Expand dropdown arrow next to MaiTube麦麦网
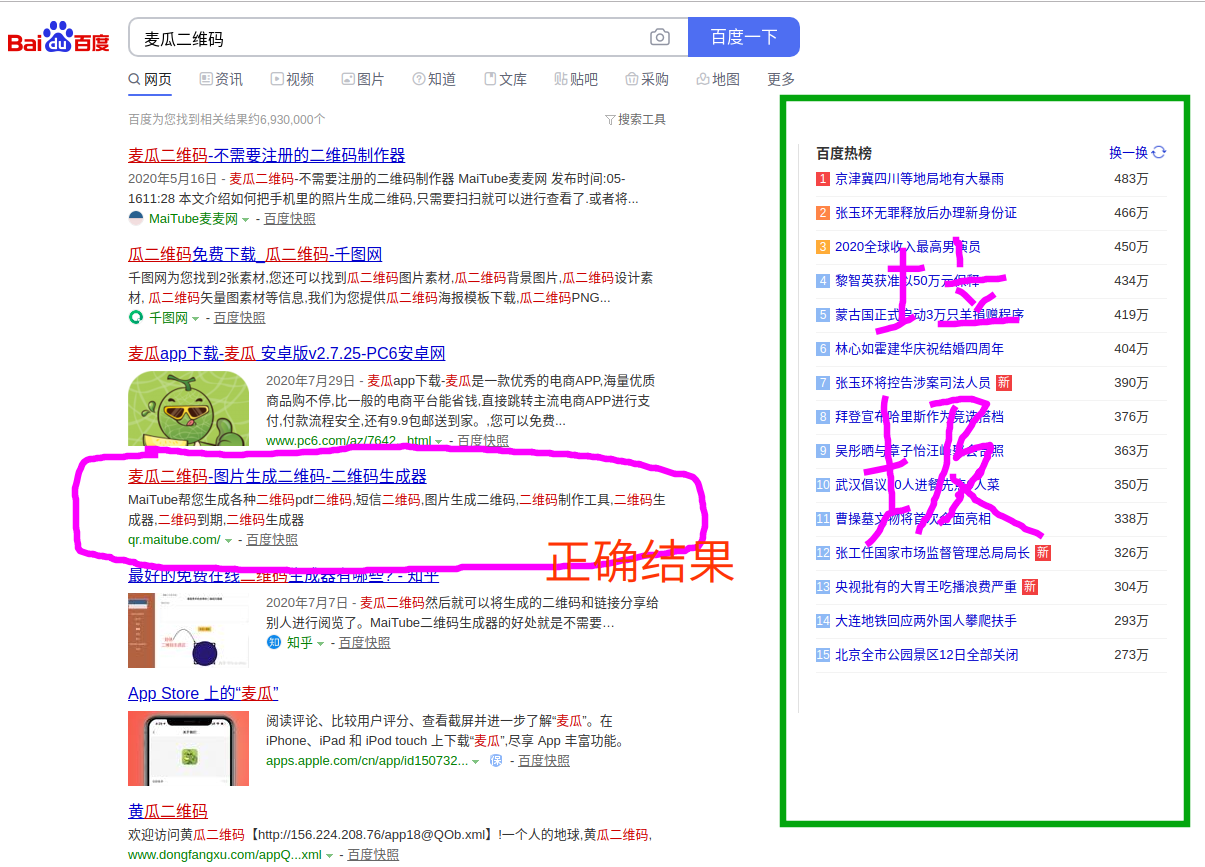Viewport: 1205px width, 867px height. [x=246, y=220]
